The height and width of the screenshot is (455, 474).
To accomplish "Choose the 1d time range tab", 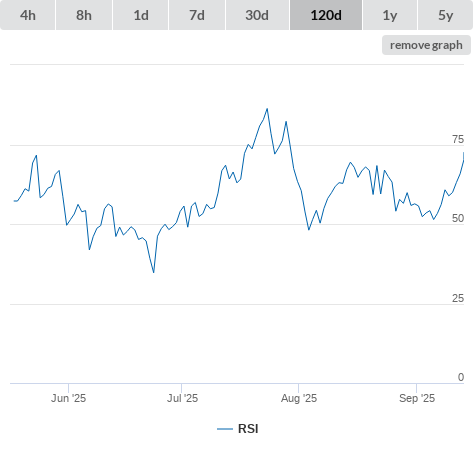I will coord(141,15).
